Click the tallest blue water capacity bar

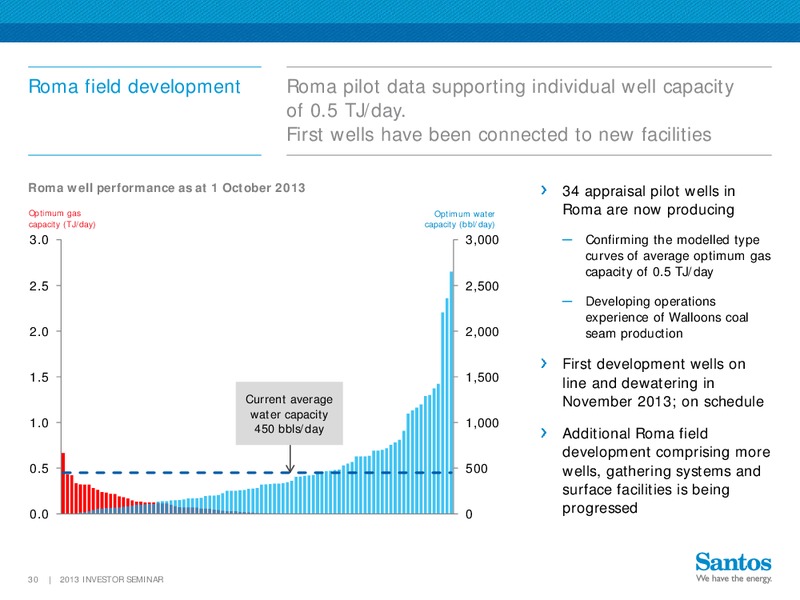(x=452, y=392)
